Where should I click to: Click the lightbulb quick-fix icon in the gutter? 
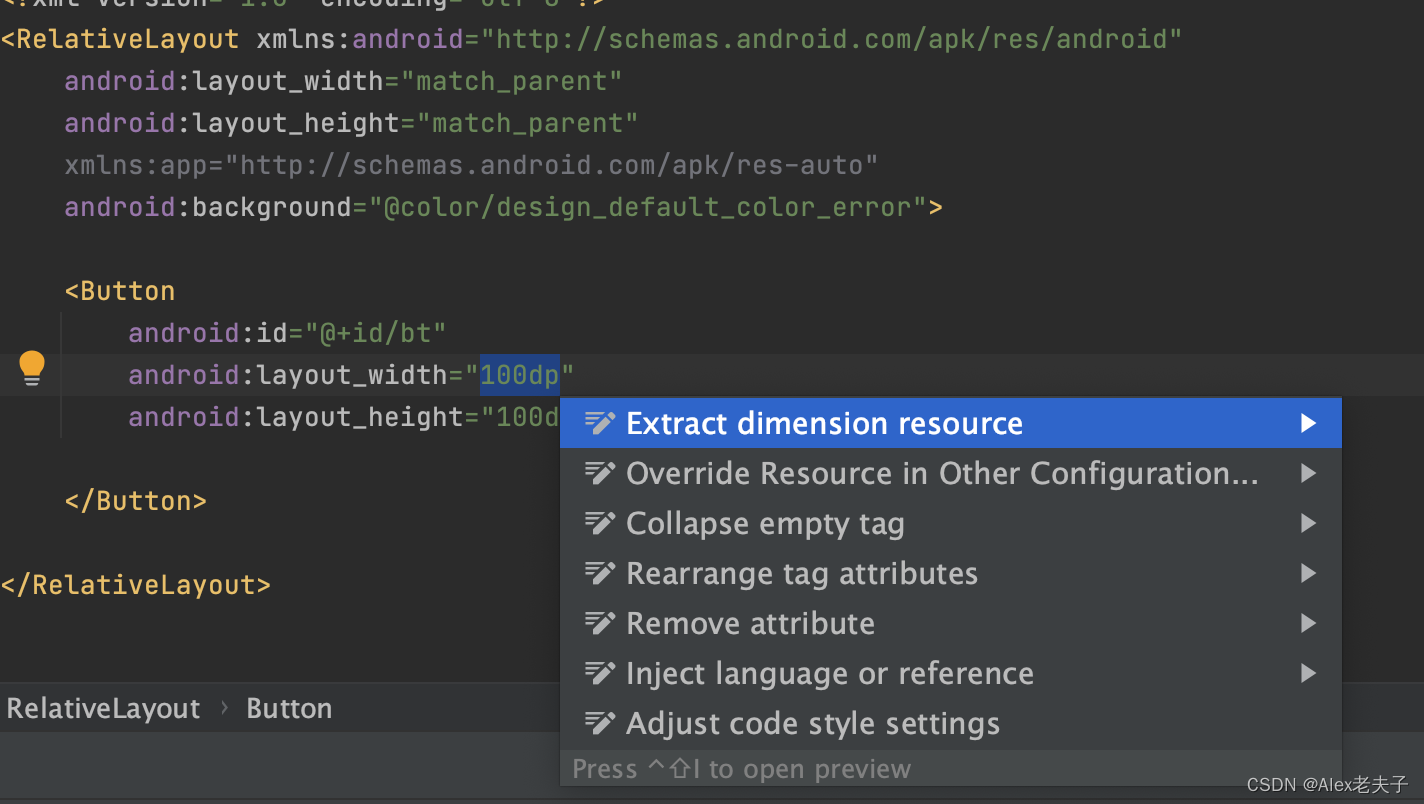pyautogui.click(x=31, y=367)
